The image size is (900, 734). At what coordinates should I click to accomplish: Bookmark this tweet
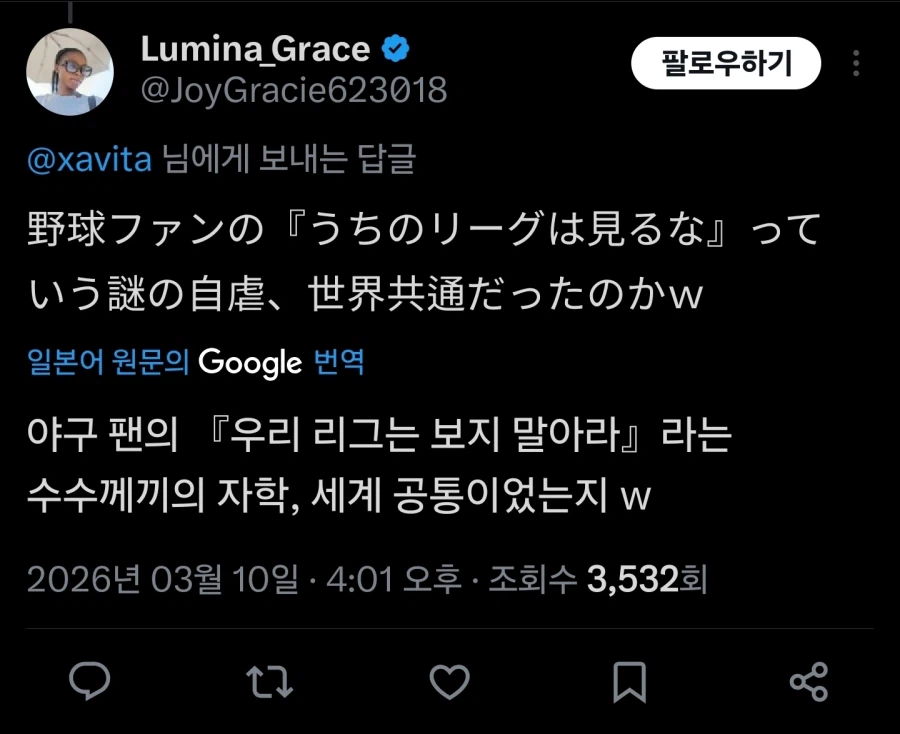coord(629,681)
